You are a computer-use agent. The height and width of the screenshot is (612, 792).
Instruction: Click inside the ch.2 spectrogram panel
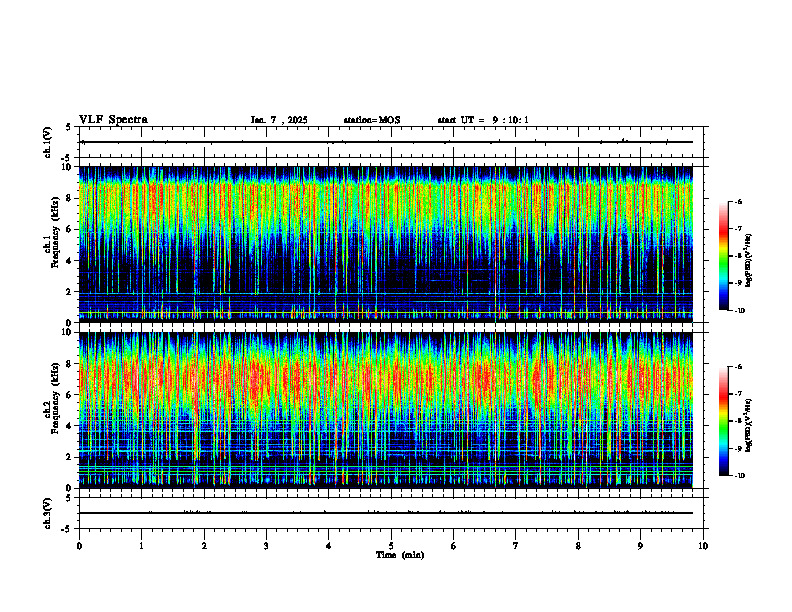click(x=386, y=410)
